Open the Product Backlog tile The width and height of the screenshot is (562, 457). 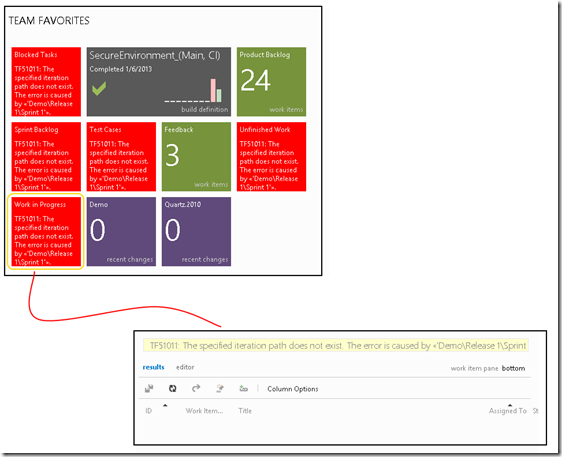pos(271,81)
